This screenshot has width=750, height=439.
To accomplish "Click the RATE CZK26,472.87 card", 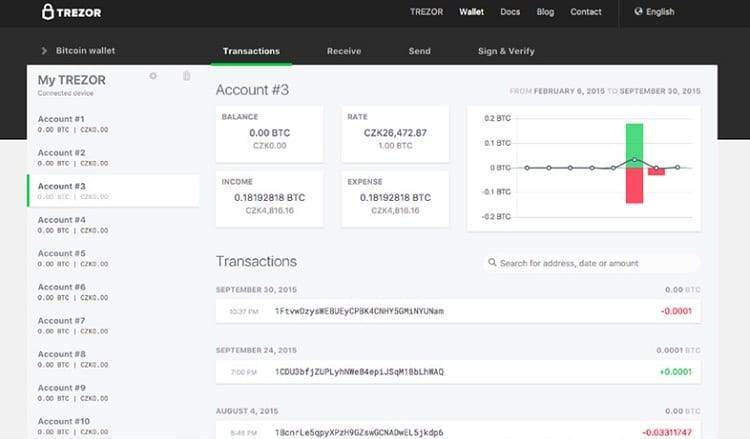I will 395,134.
